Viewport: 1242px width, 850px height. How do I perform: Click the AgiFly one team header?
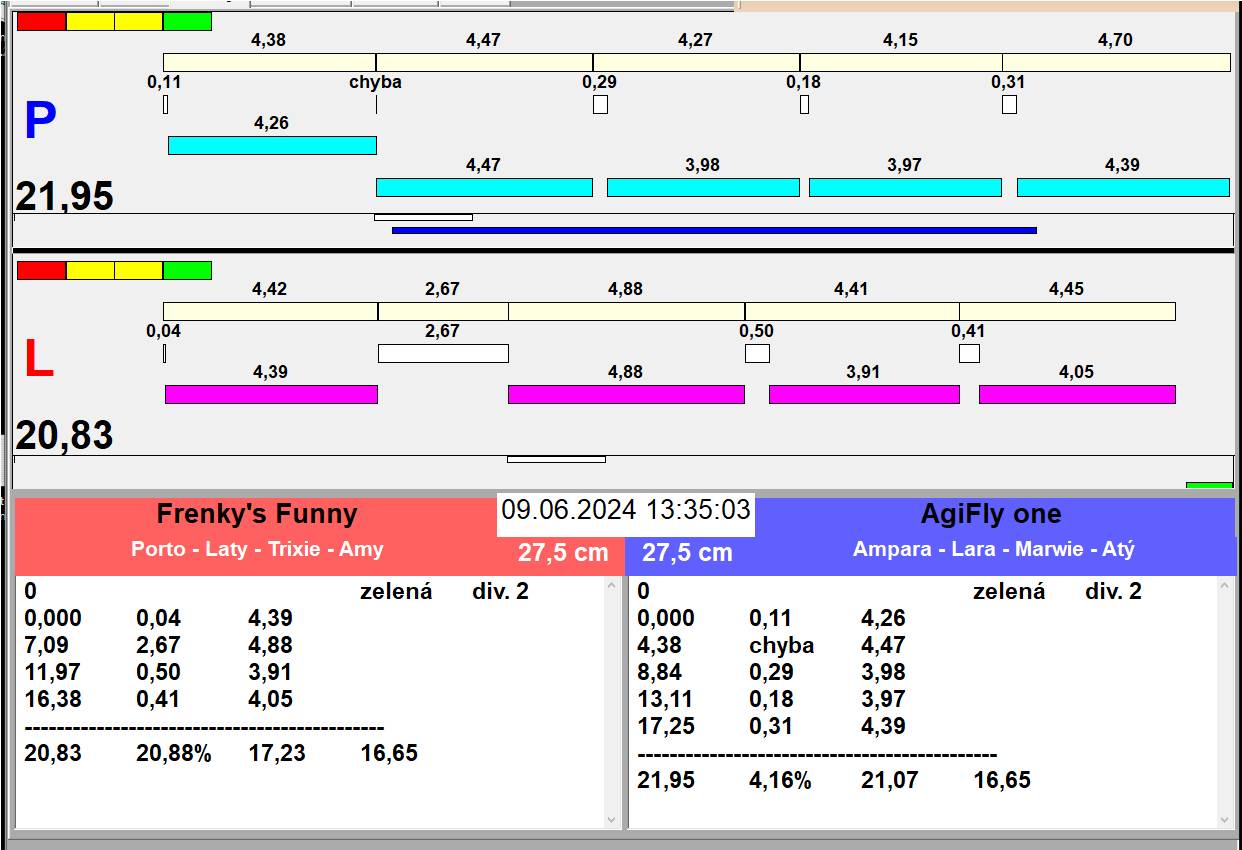coord(991,514)
